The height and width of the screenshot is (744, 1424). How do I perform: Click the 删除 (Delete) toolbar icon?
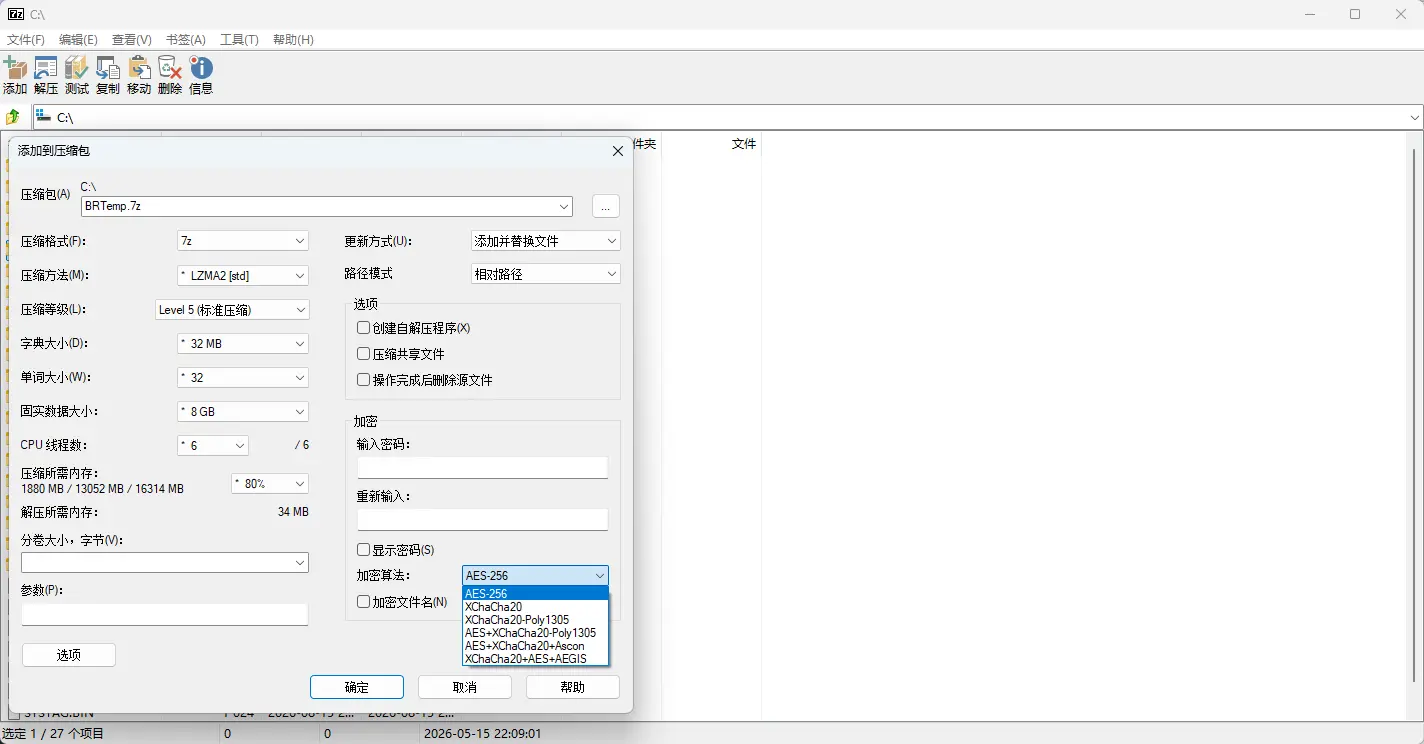click(170, 75)
